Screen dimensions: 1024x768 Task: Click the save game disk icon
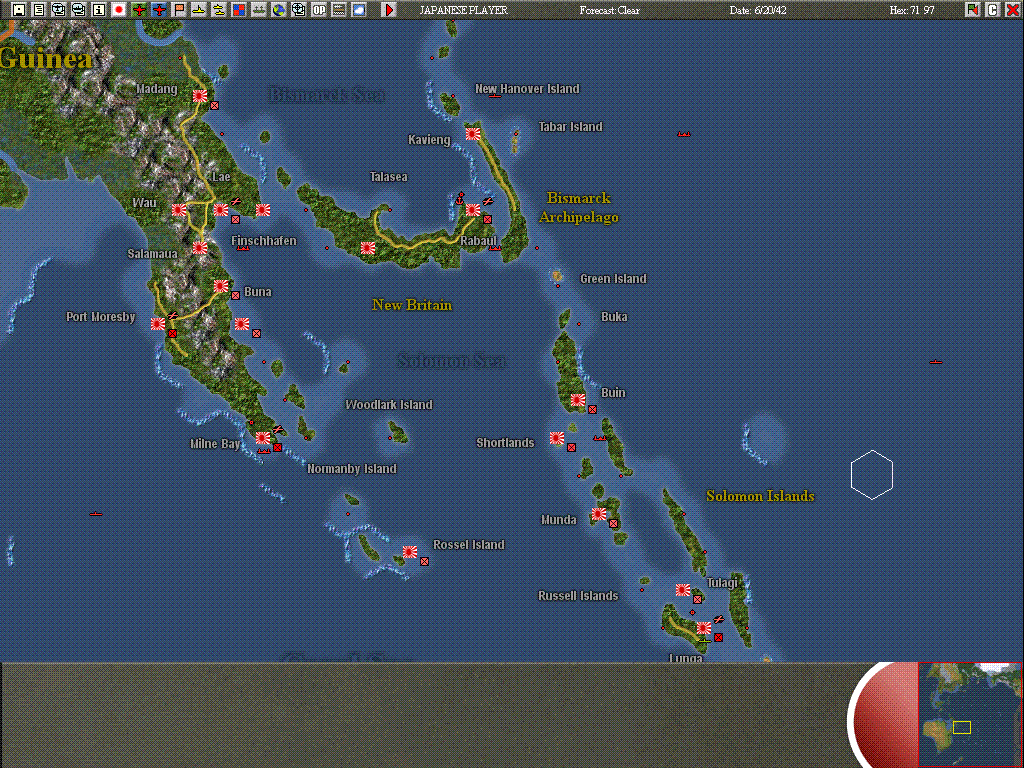pos(20,10)
